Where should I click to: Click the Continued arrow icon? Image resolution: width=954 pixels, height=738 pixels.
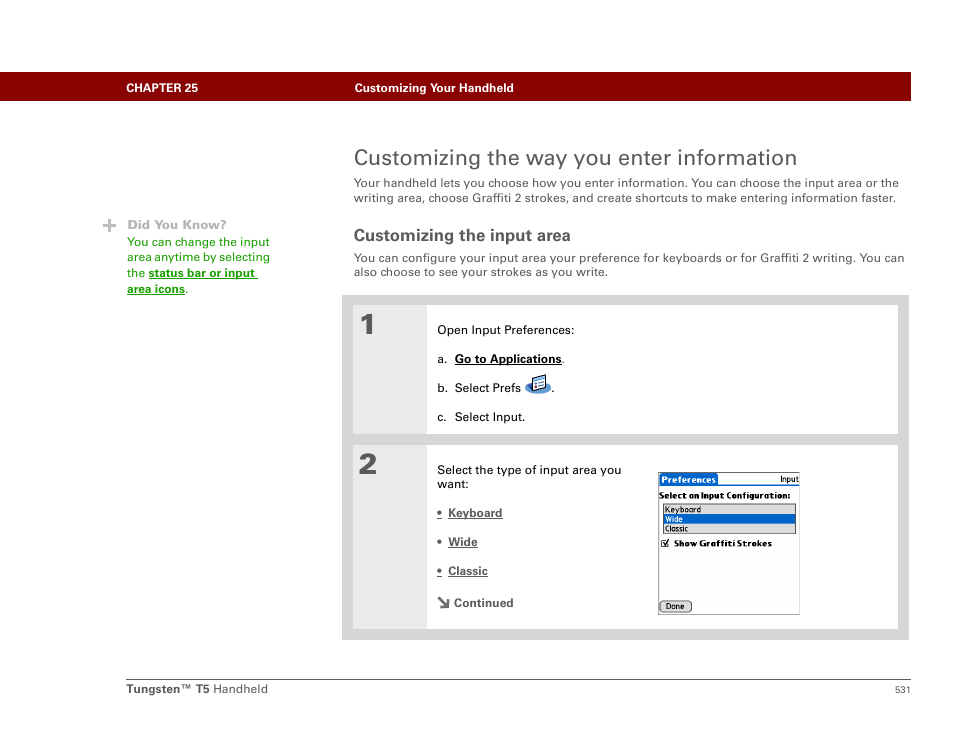(x=443, y=602)
